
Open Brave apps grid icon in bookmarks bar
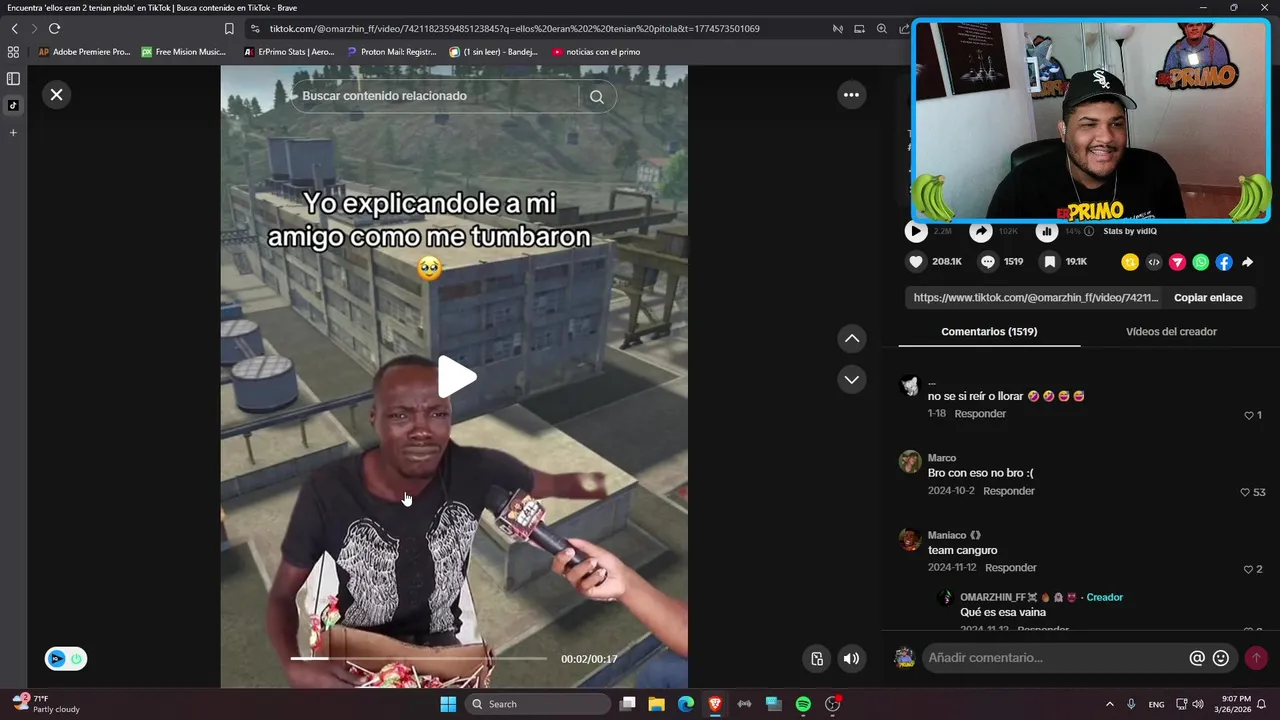pos(13,52)
